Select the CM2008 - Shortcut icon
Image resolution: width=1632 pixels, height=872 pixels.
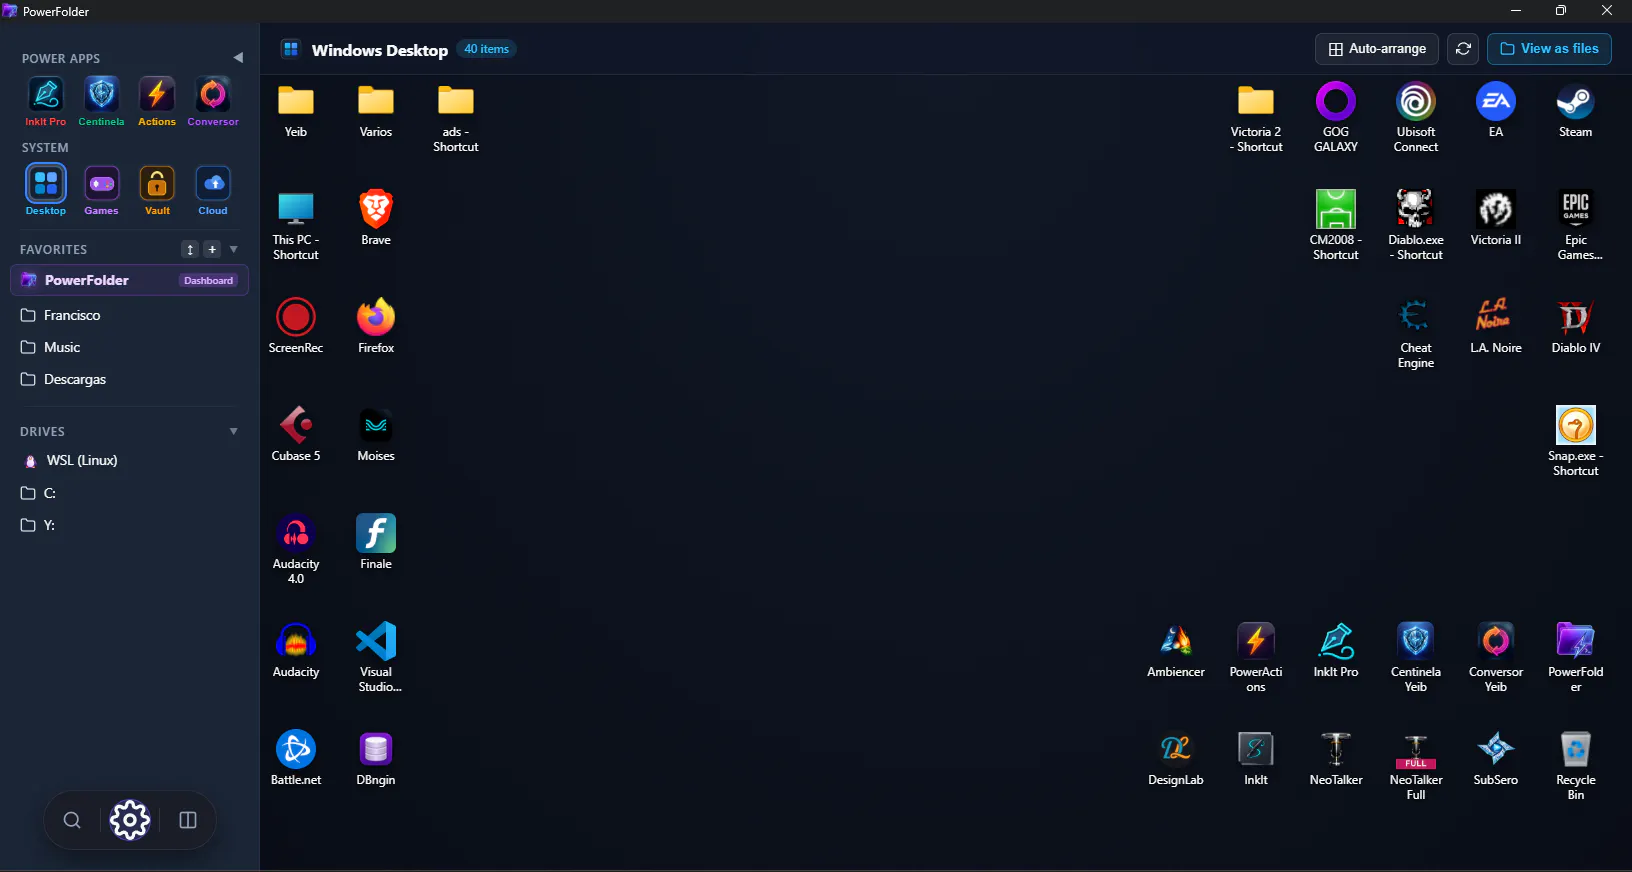tap(1336, 225)
